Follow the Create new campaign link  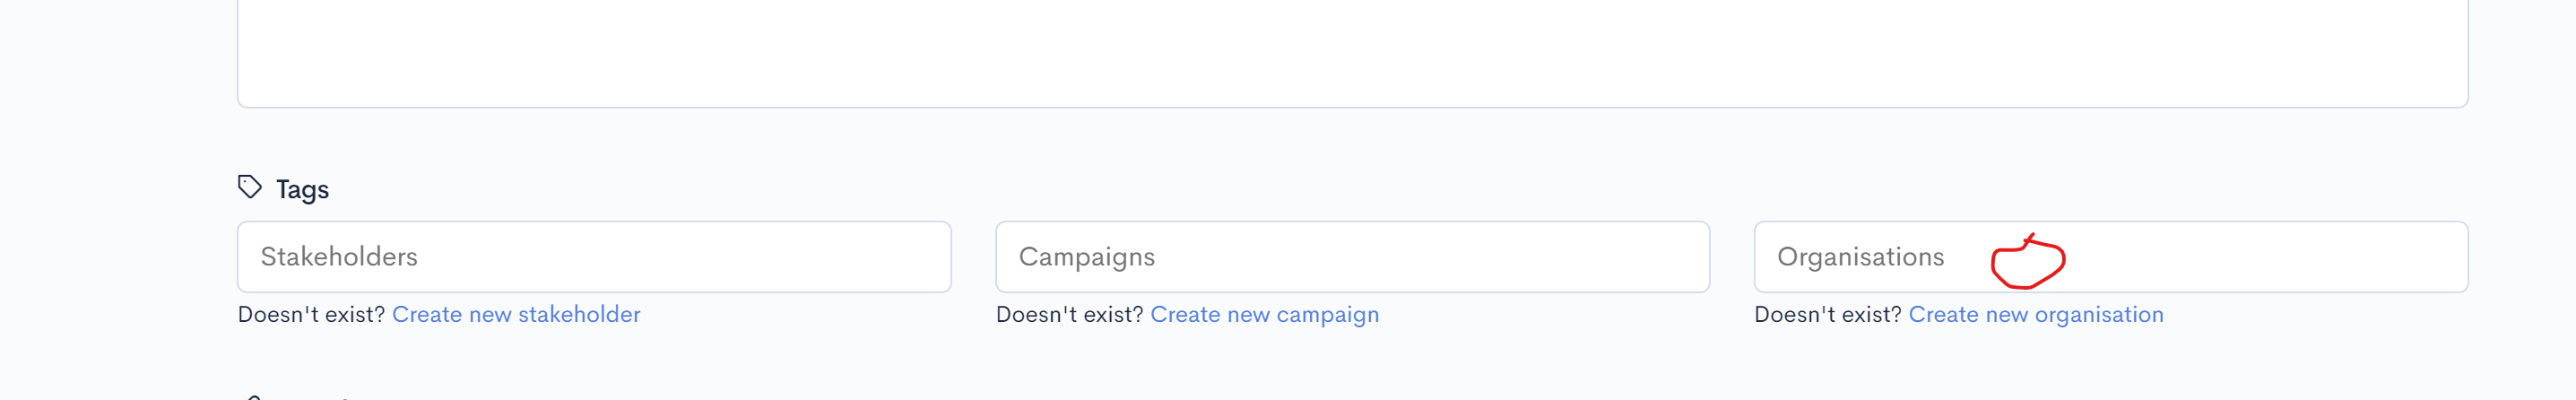[x=1264, y=314]
